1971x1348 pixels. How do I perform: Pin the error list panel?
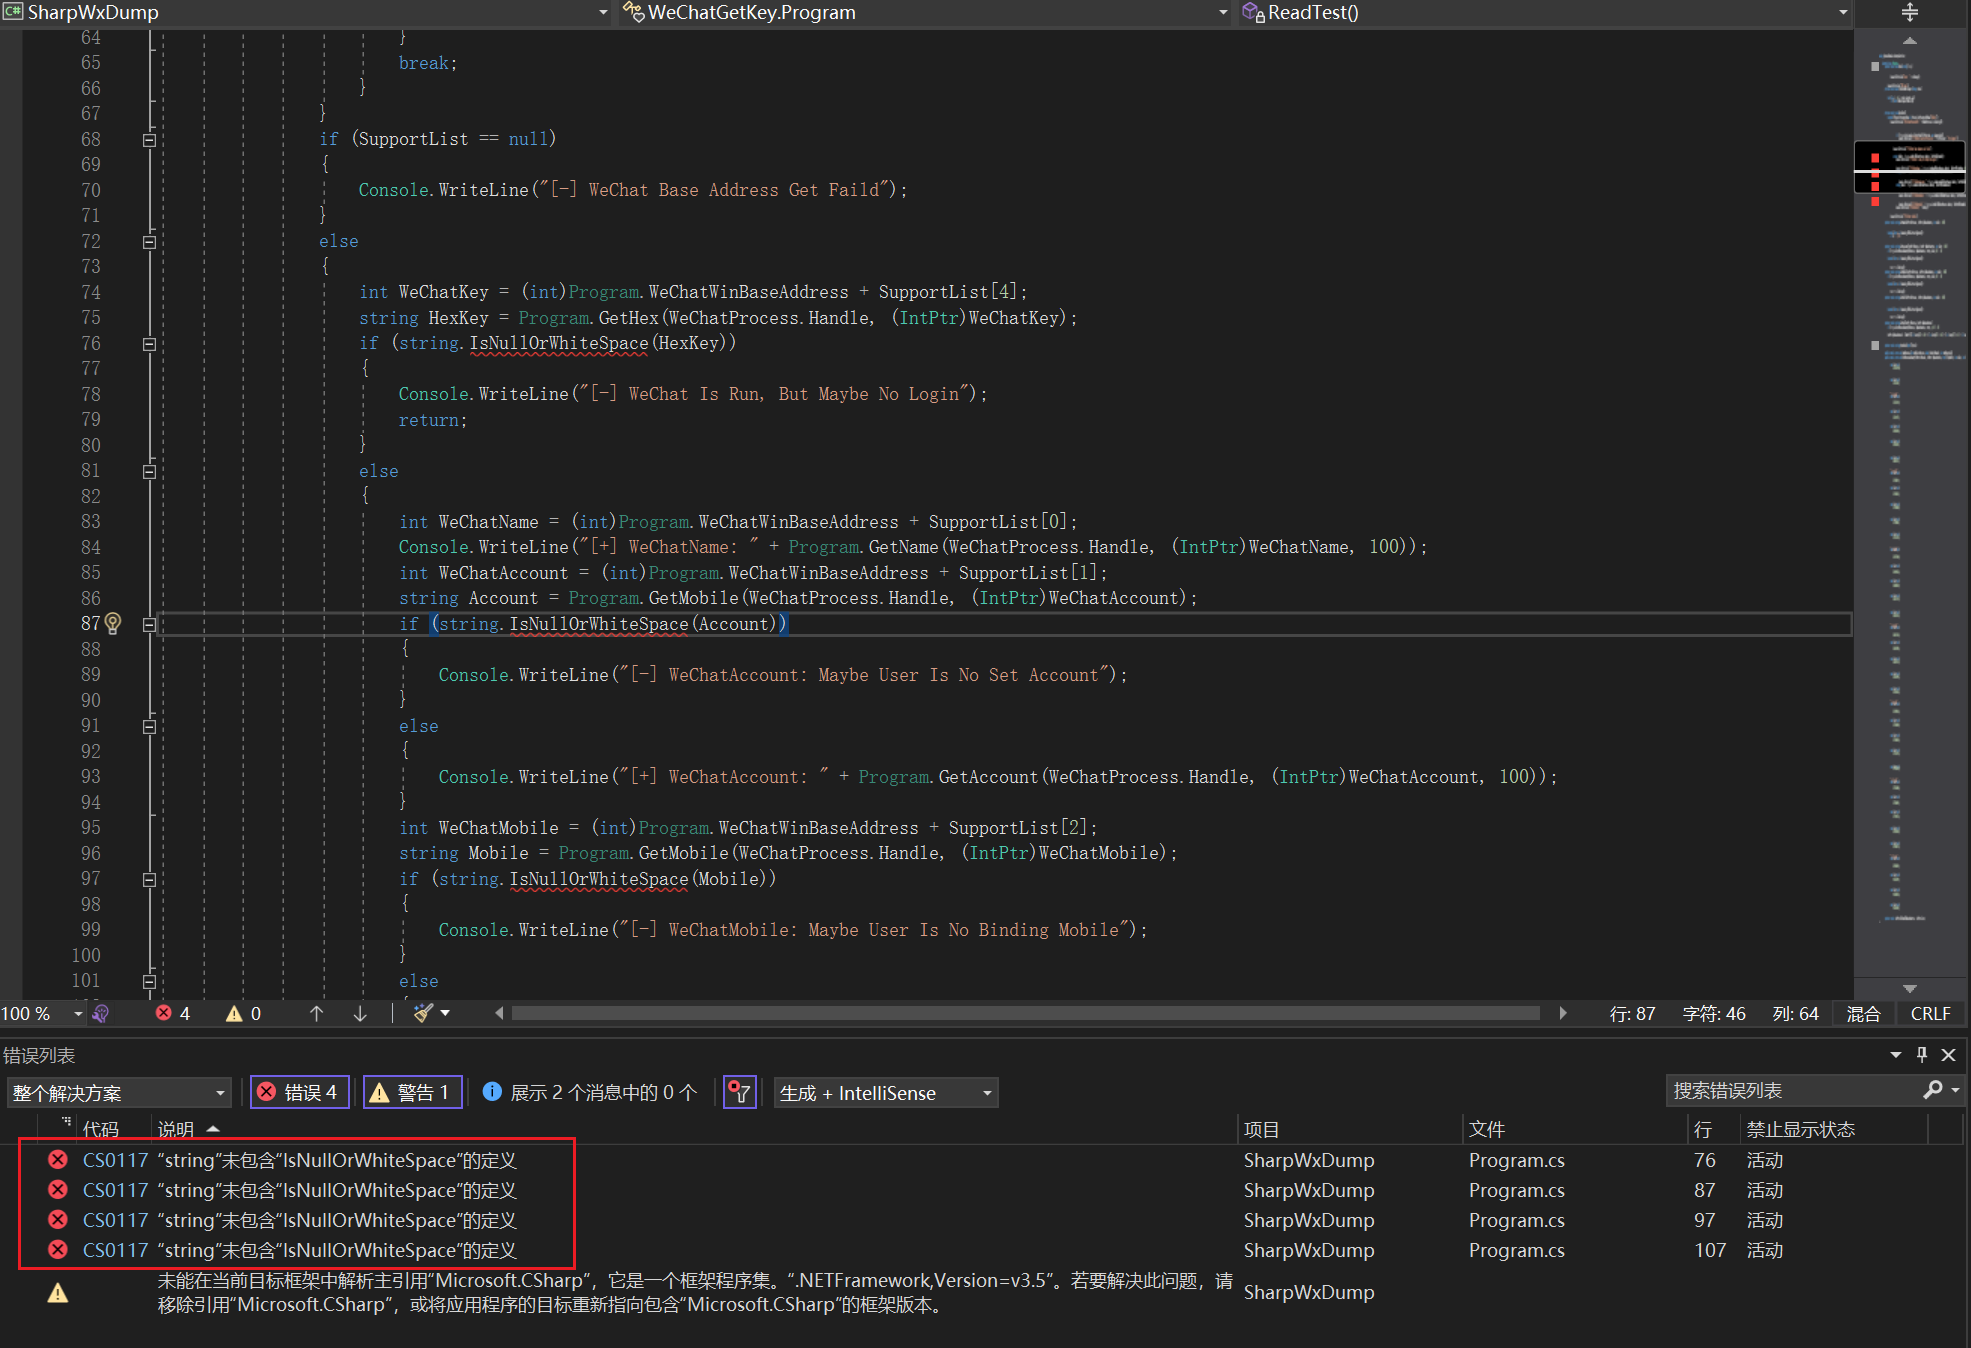tap(1921, 1055)
